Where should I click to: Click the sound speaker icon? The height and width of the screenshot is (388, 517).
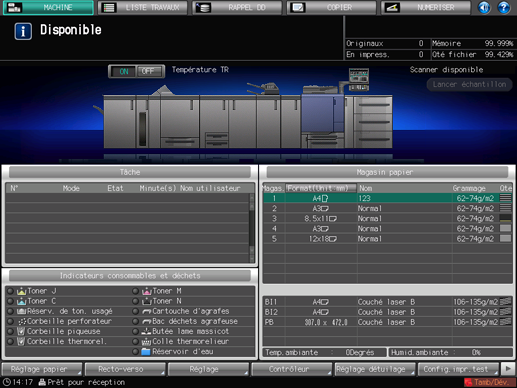pos(484,7)
